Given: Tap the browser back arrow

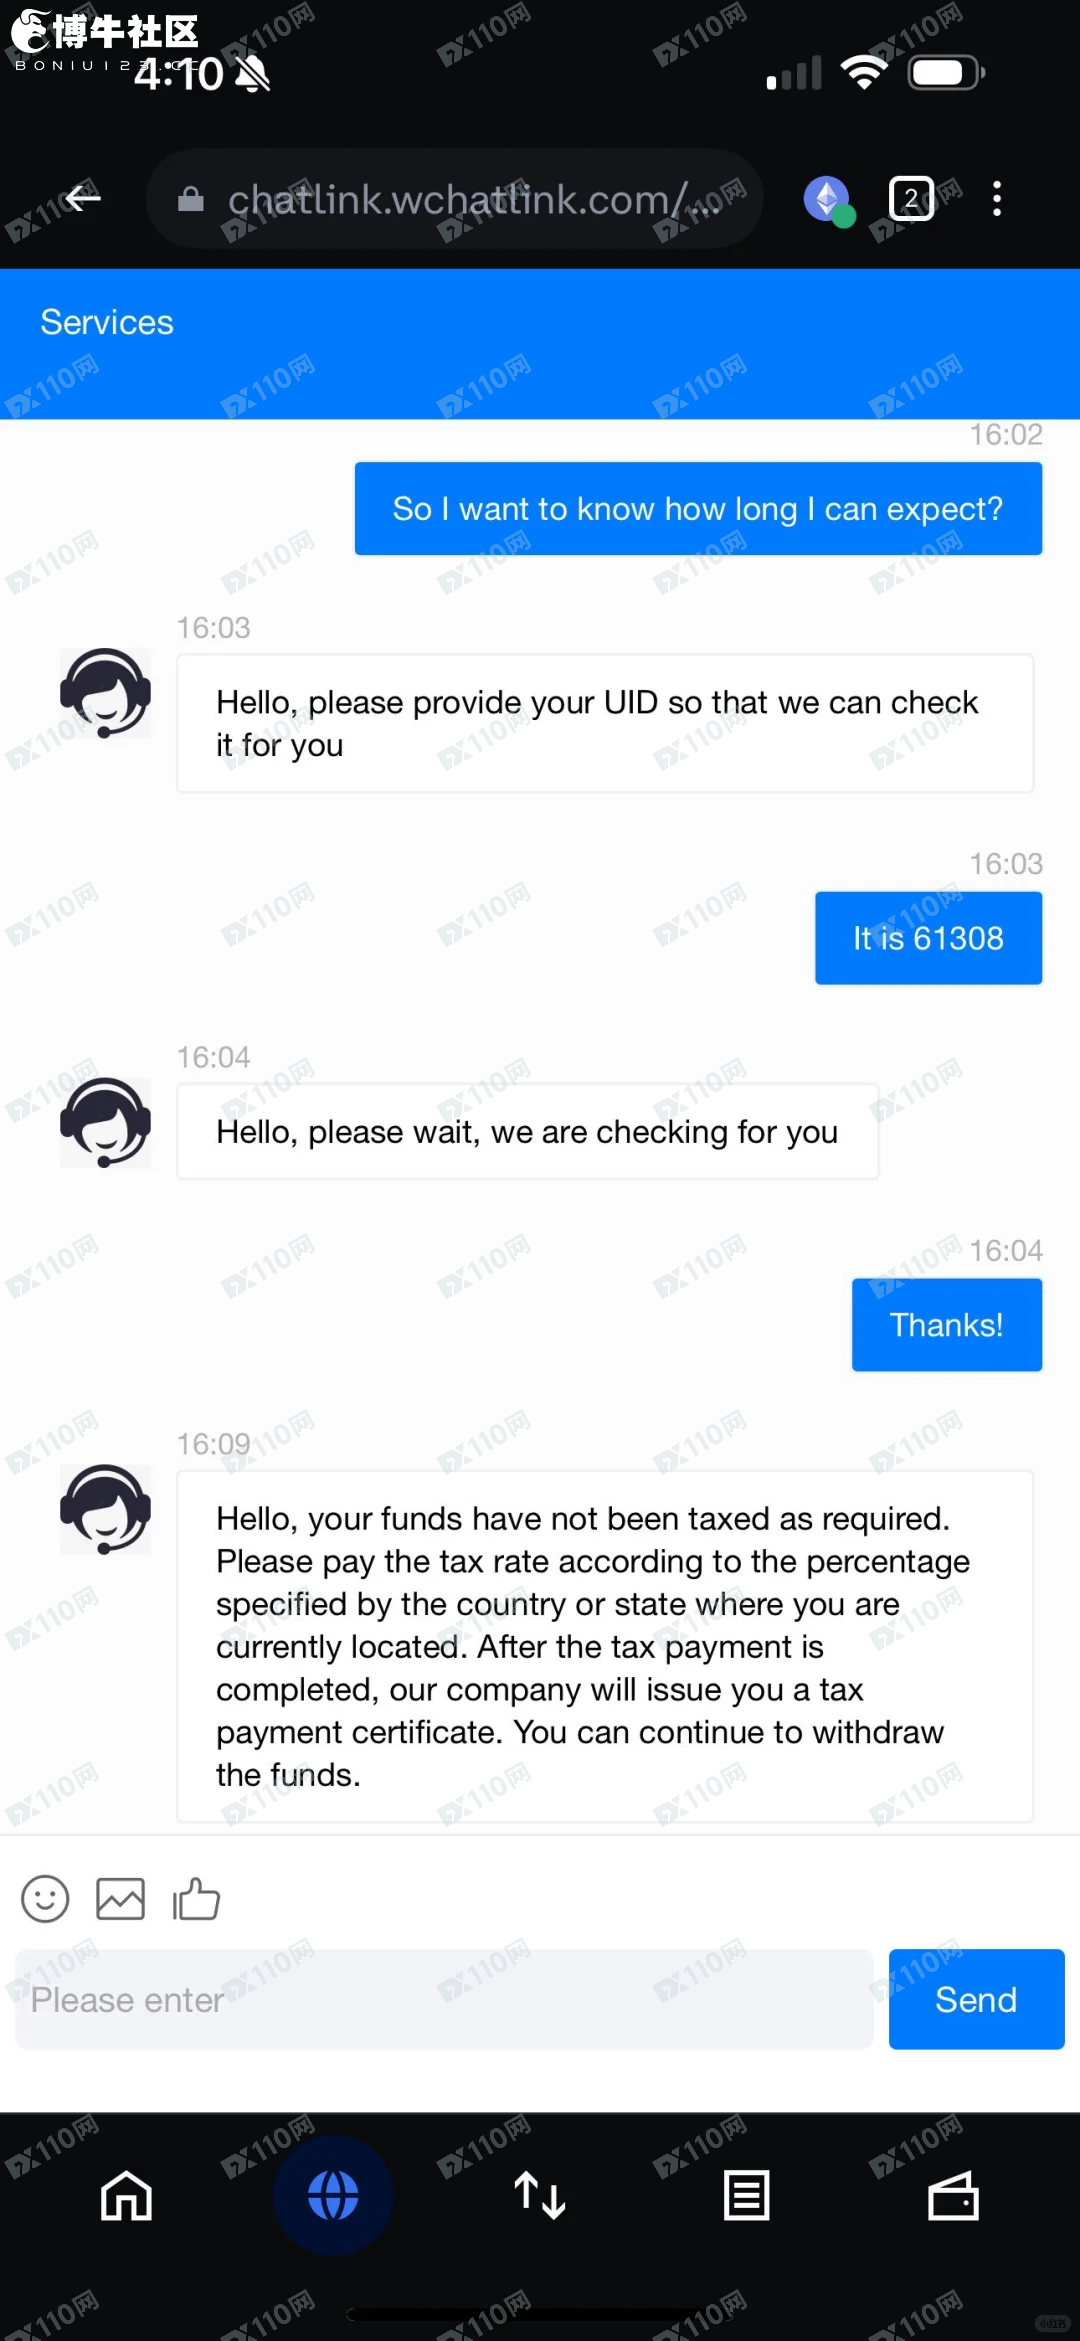Looking at the screenshot, I should [x=82, y=199].
